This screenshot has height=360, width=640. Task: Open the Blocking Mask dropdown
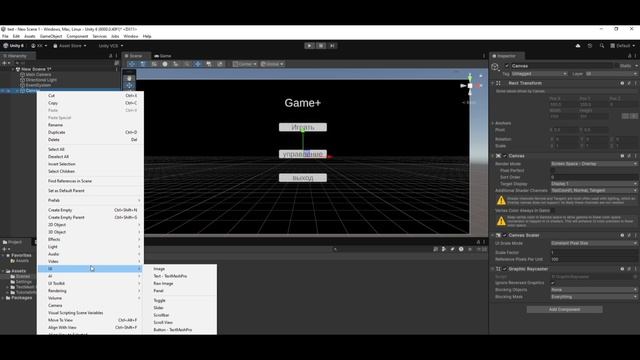click(594, 297)
